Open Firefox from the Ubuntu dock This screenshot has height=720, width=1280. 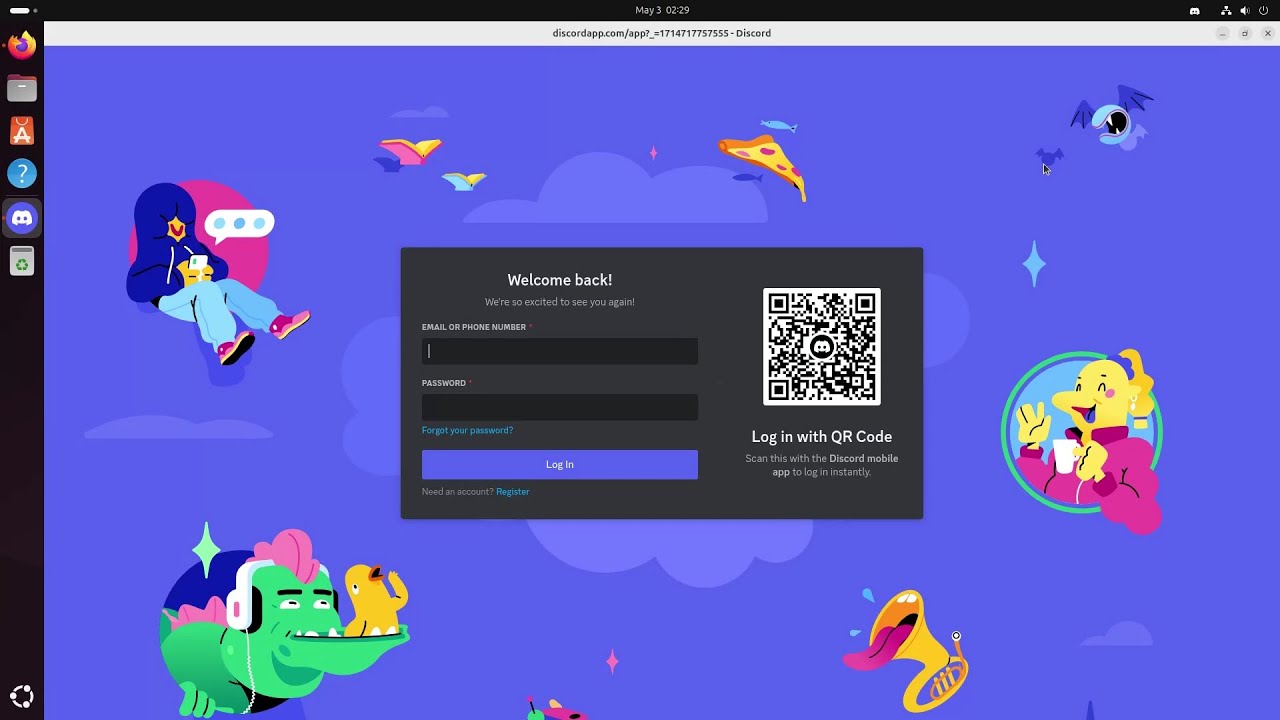click(x=22, y=45)
